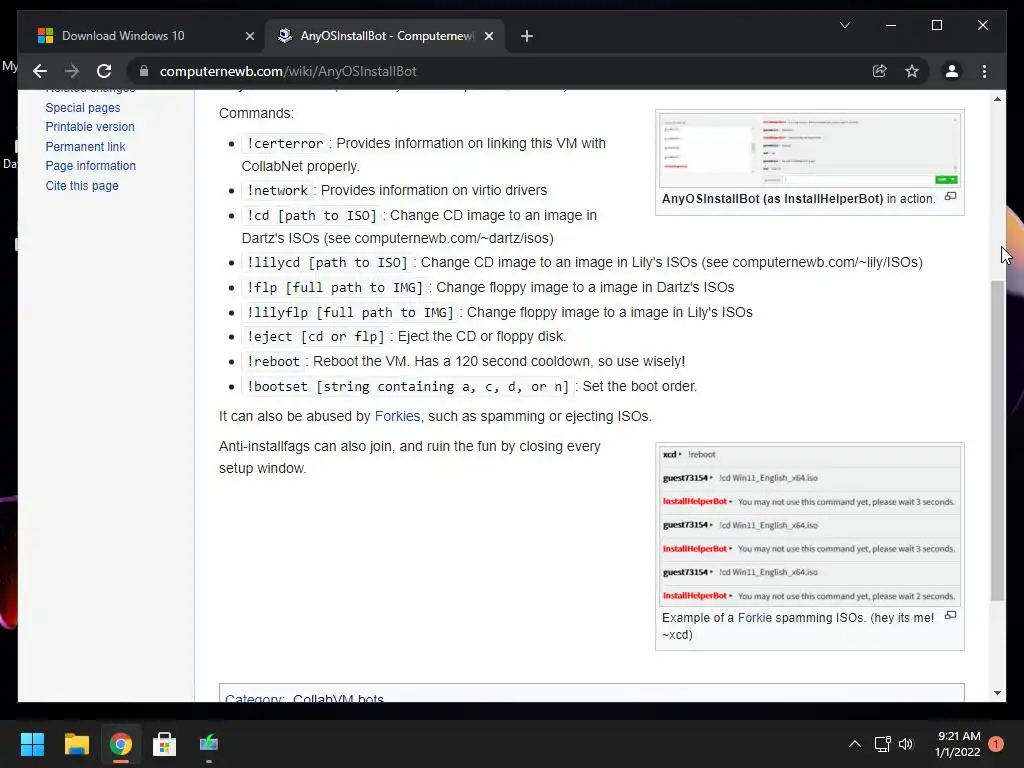Reload the current wiki page

104,71
